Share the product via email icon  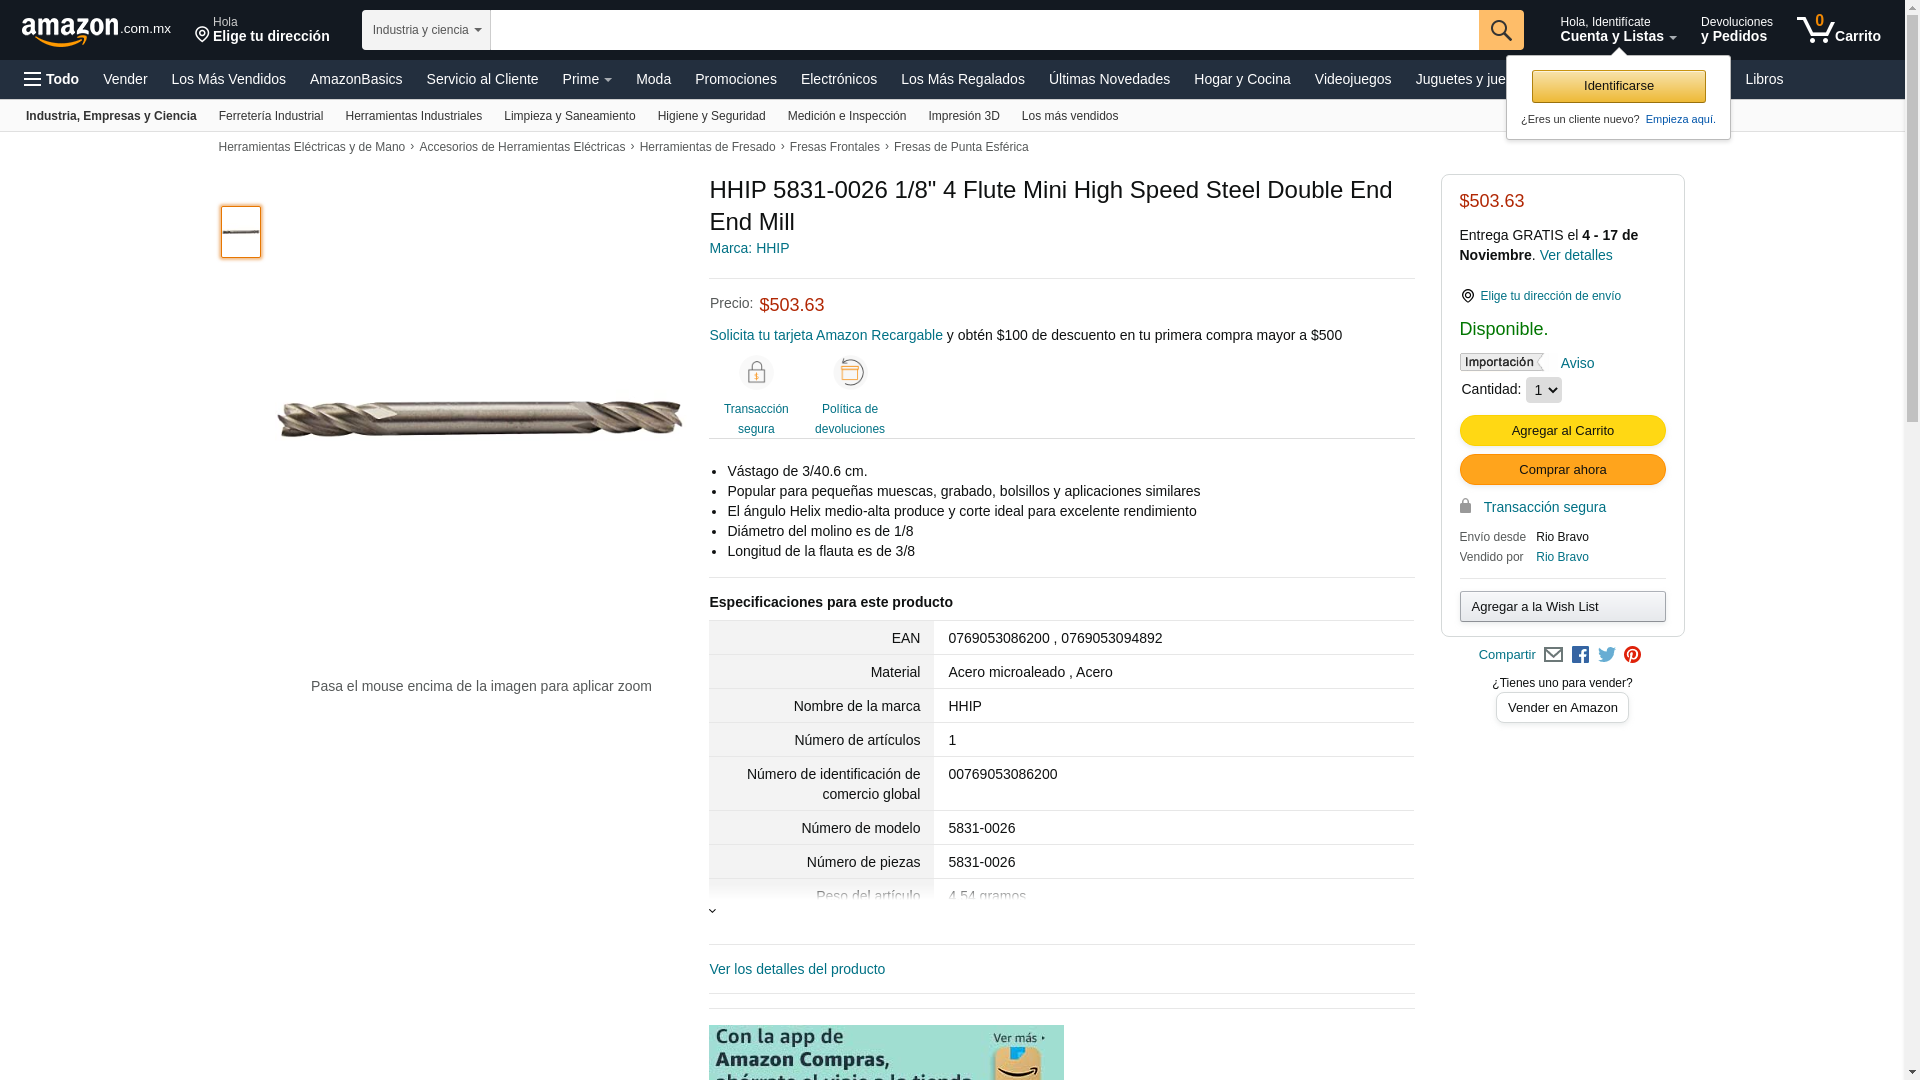[x=1553, y=655]
